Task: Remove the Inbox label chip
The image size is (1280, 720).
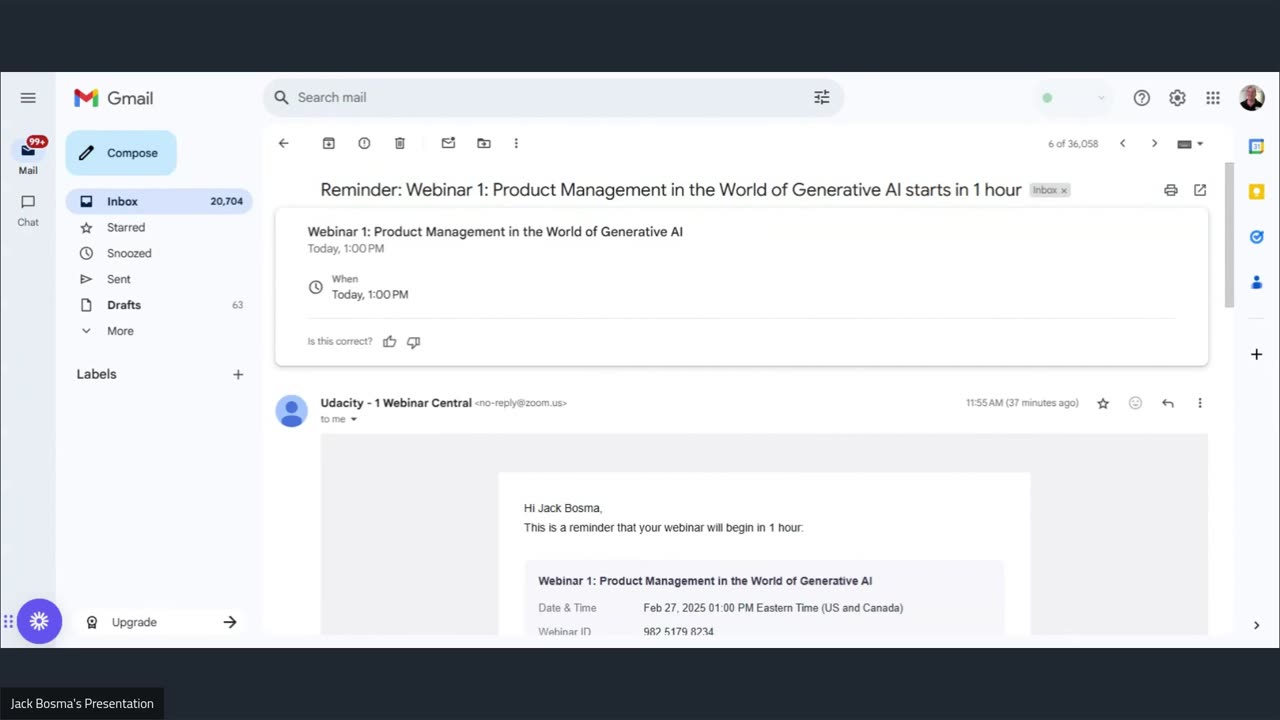Action: tap(1064, 190)
